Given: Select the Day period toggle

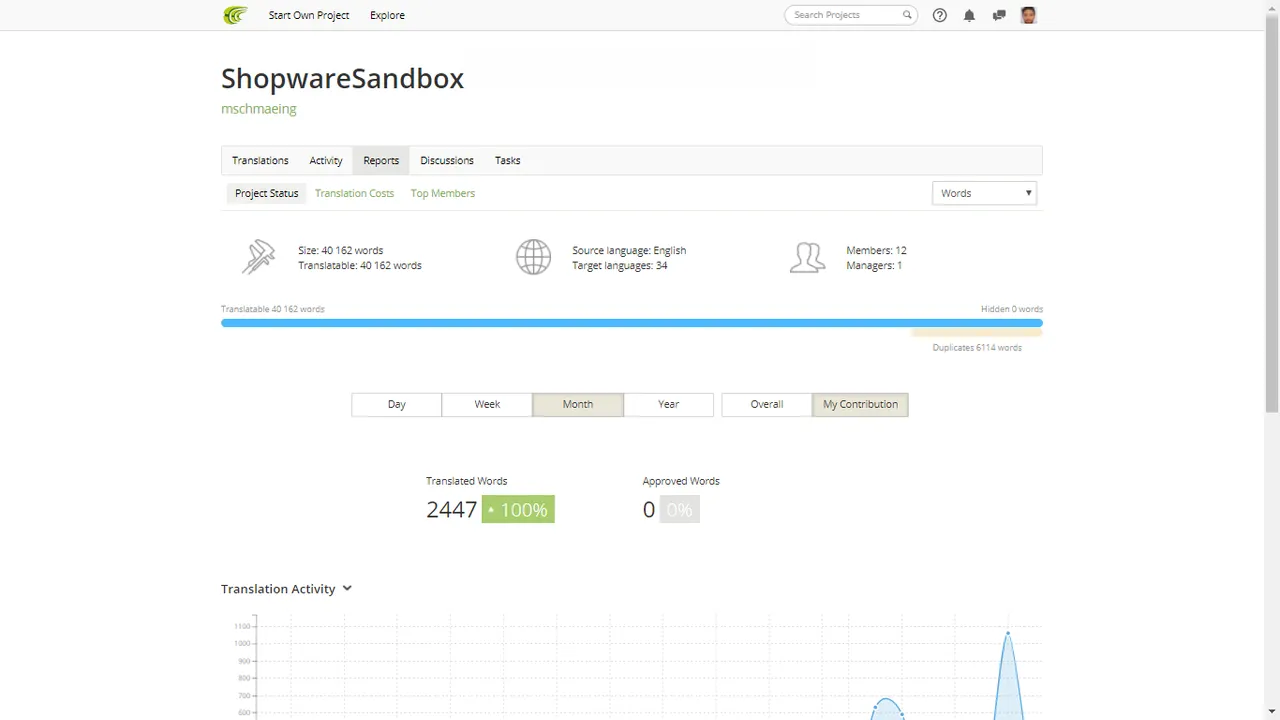Looking at the screenshot, I should (x=396, y=404).
